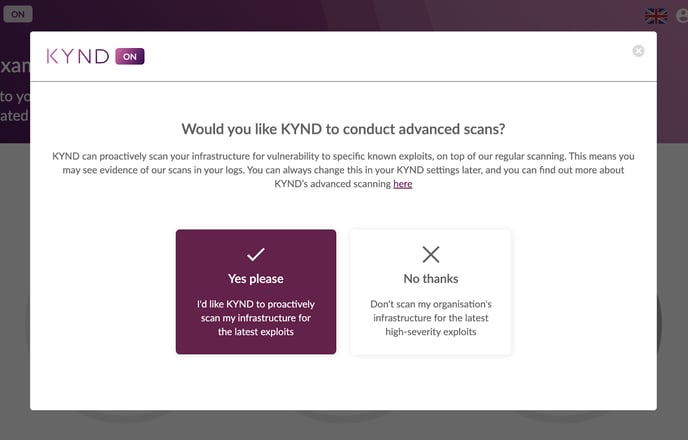Click the advanced scans explanation paragraph
The image size is (688, 440).
tap(343, 170)
